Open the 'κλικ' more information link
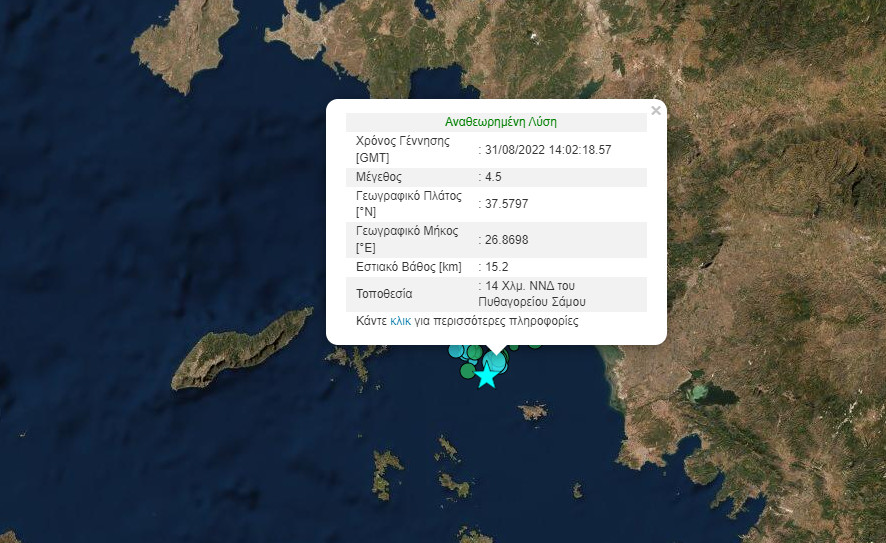The width and height of the screenshot is (886, 543). click(x=400, y=322)
